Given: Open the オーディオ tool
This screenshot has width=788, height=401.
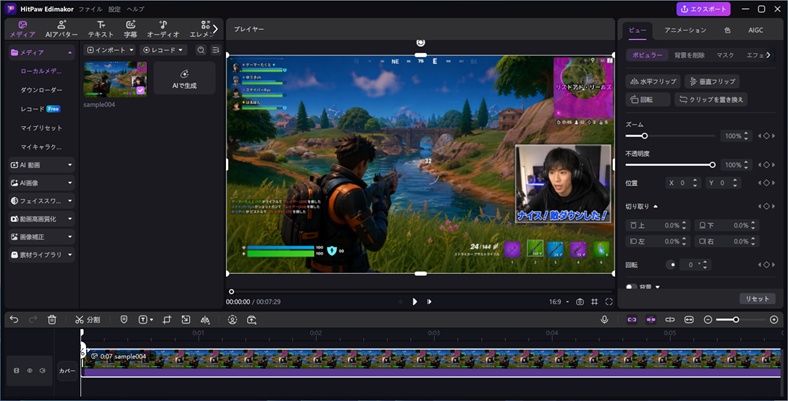Looking at the screenshot, I should pyautogui.click(x=163, y=29).
